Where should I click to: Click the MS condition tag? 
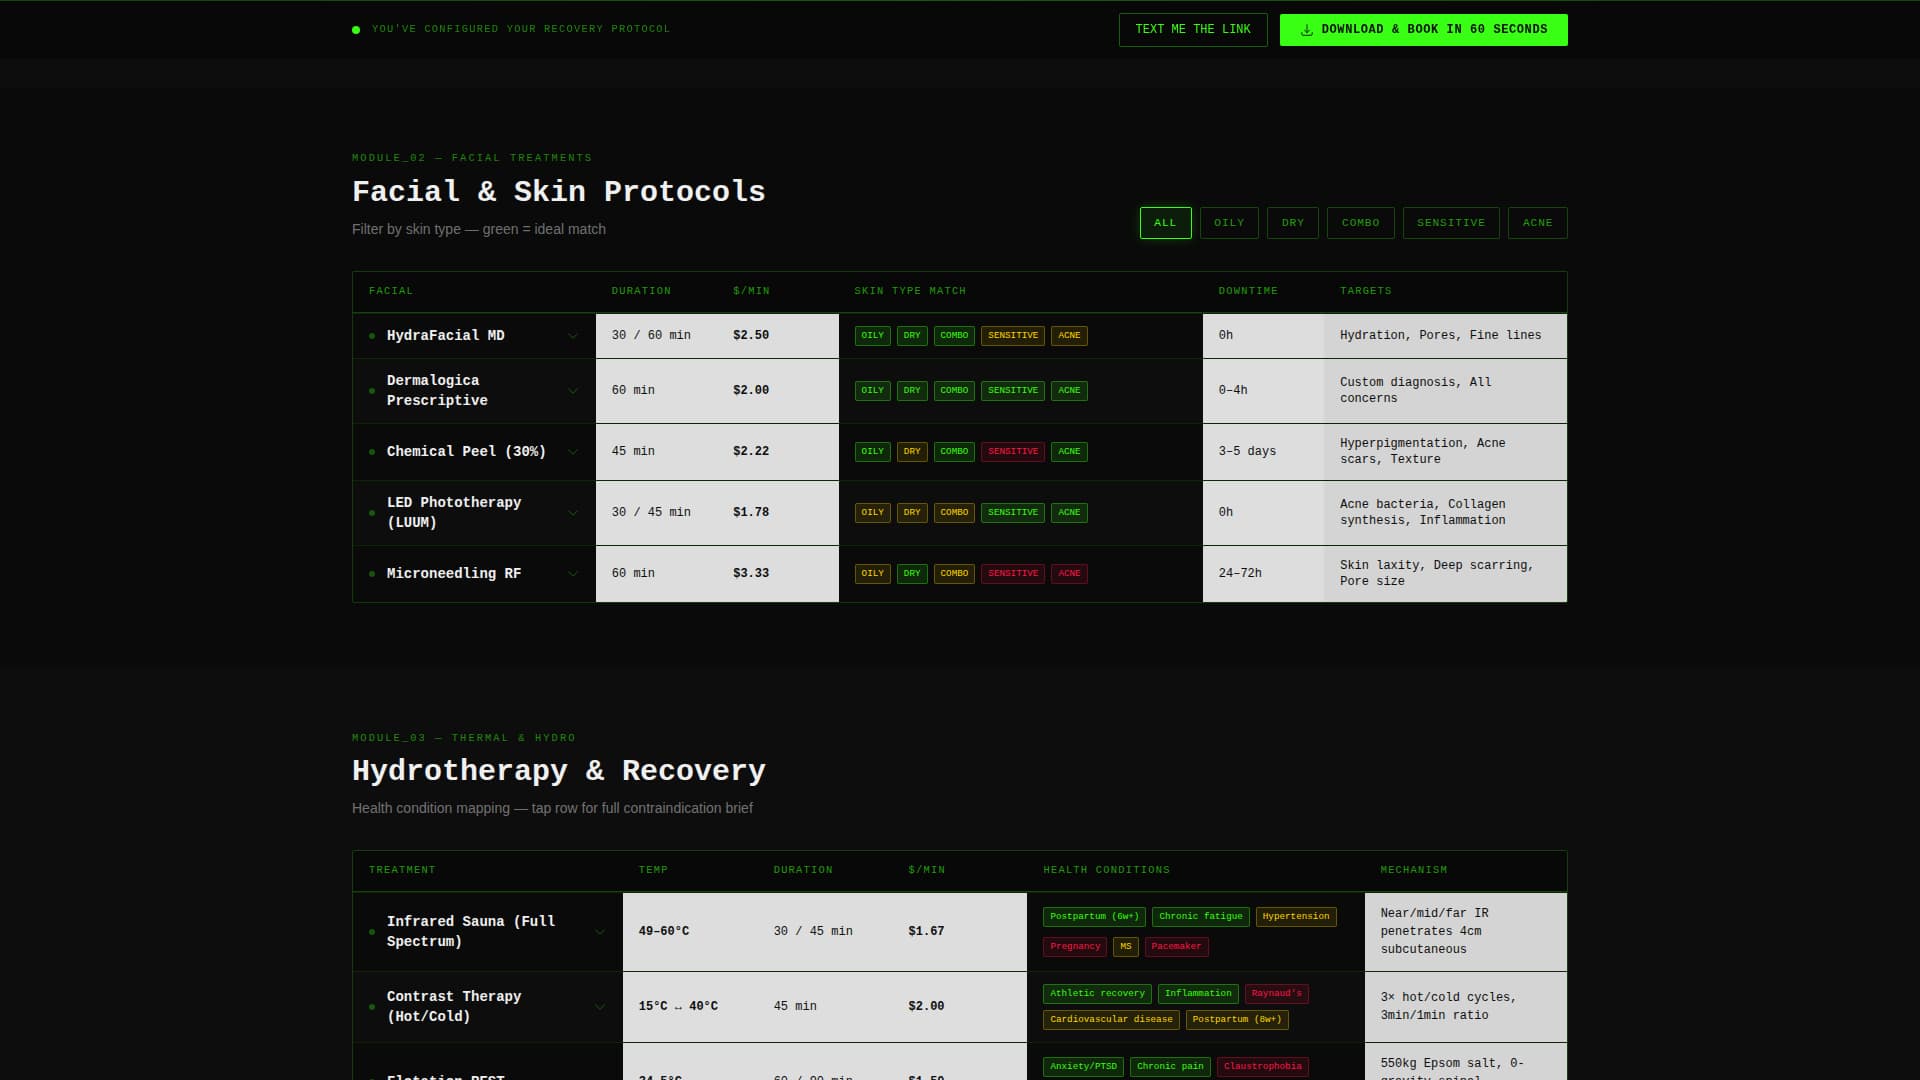pyautogui.click(x=1126, y=947)
